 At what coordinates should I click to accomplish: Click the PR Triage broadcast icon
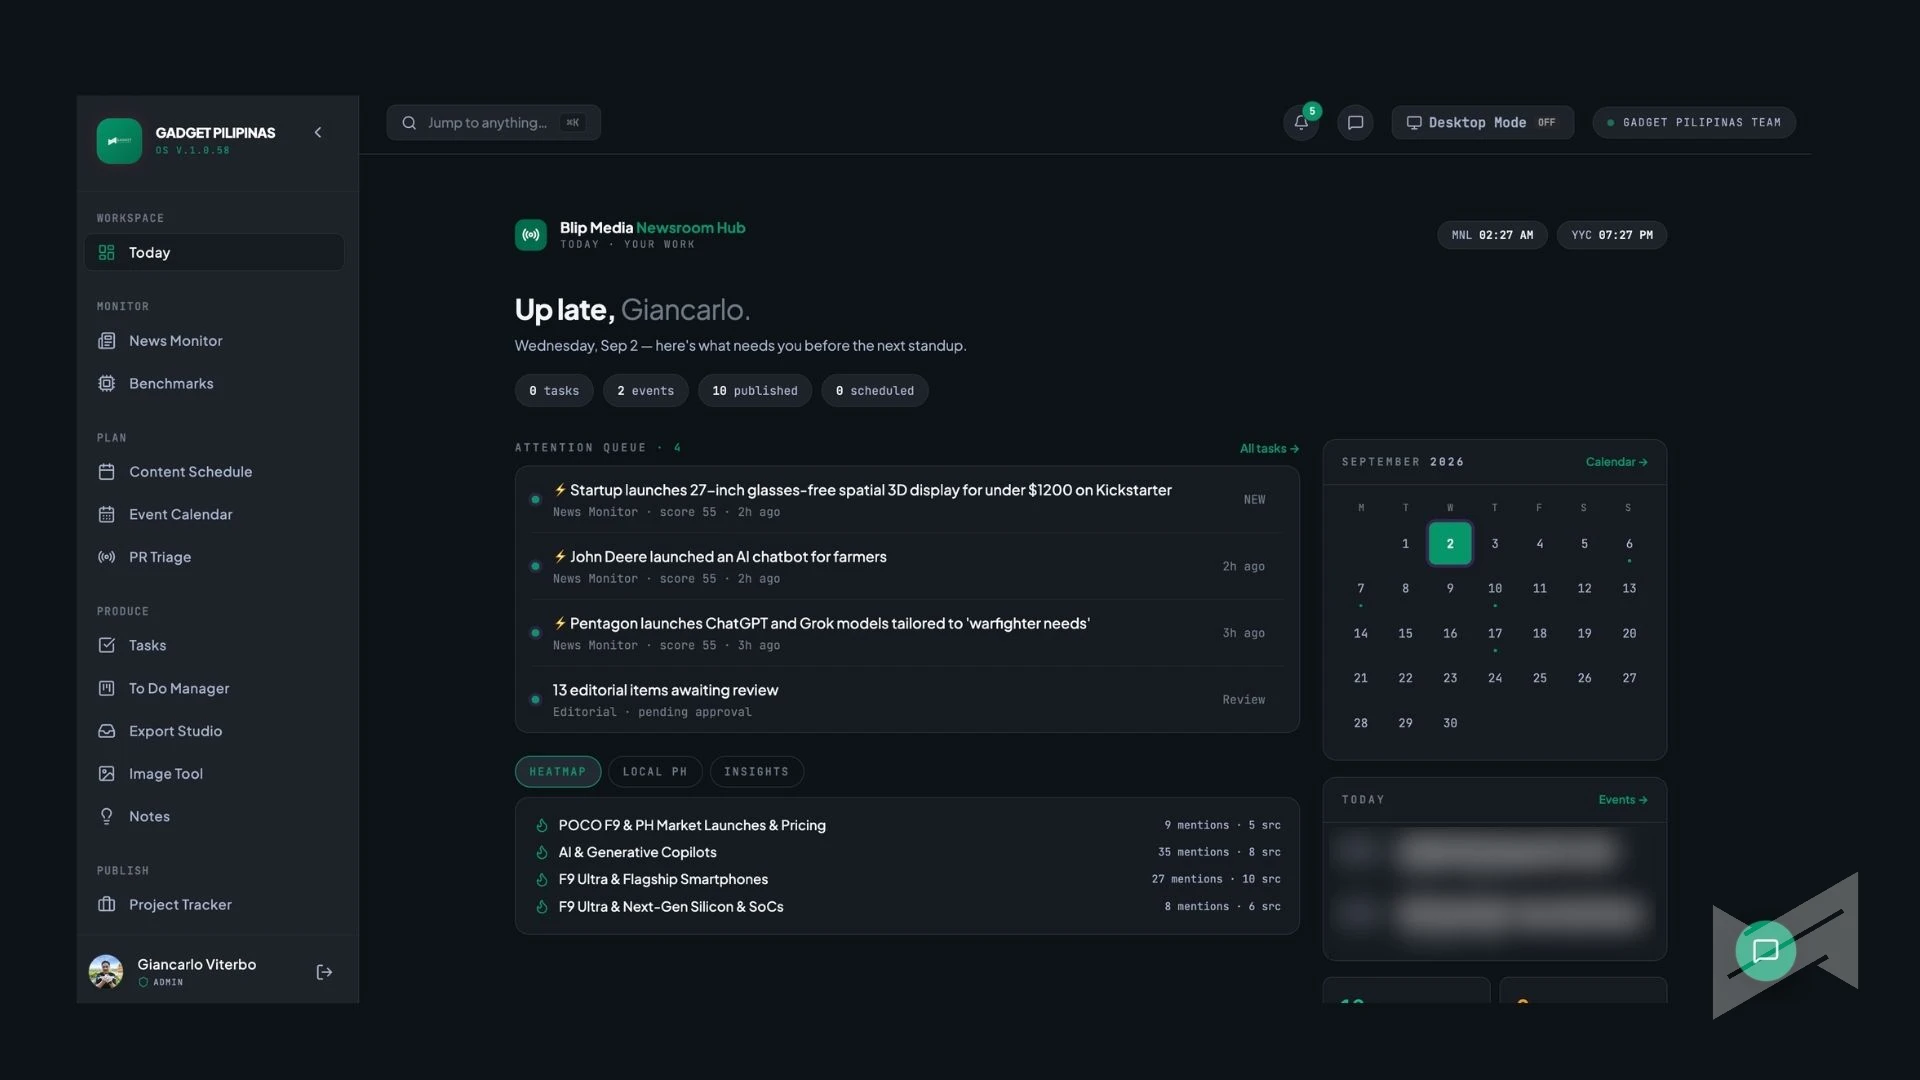107,557
